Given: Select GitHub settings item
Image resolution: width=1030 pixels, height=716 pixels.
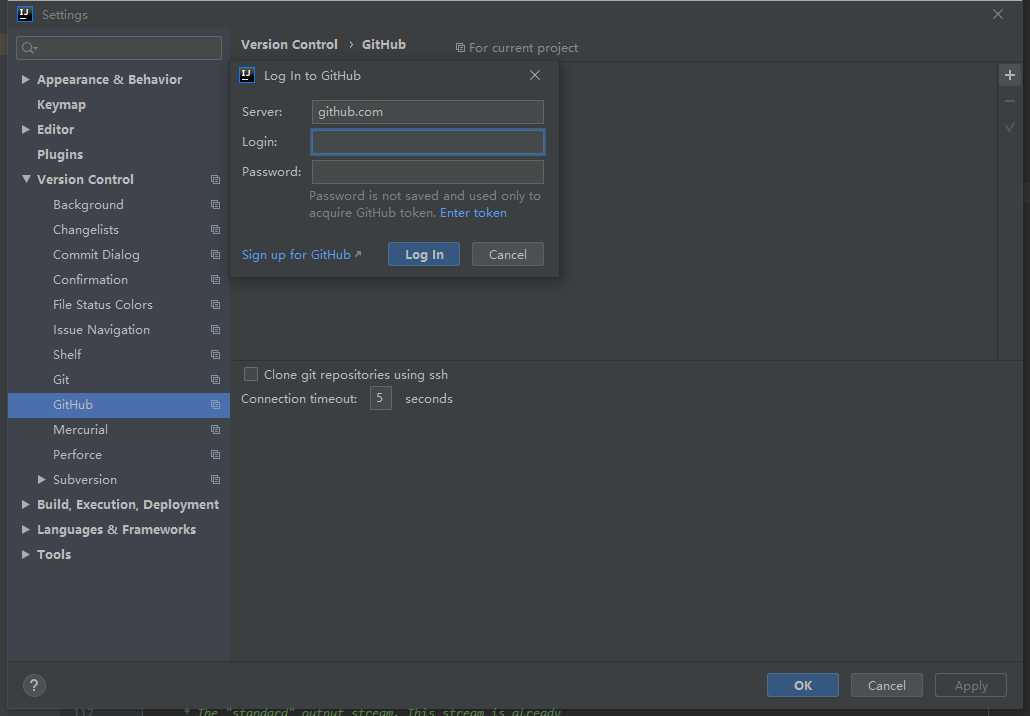Looking at the screenshot, I should pos(119,405).
